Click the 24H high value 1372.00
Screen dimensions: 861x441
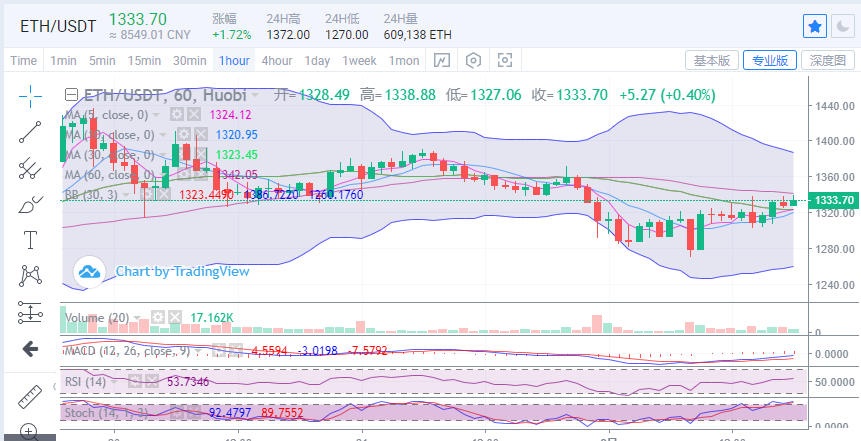288,35
